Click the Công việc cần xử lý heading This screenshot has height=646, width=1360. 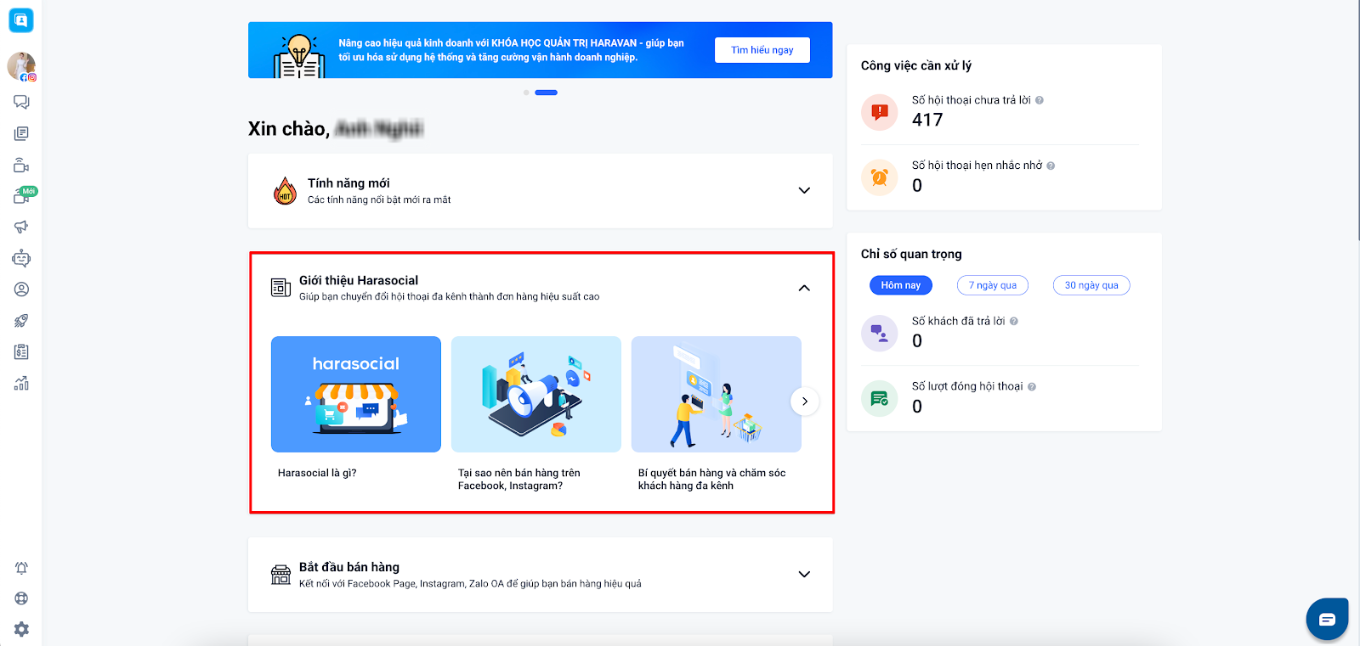coord(916,66)
